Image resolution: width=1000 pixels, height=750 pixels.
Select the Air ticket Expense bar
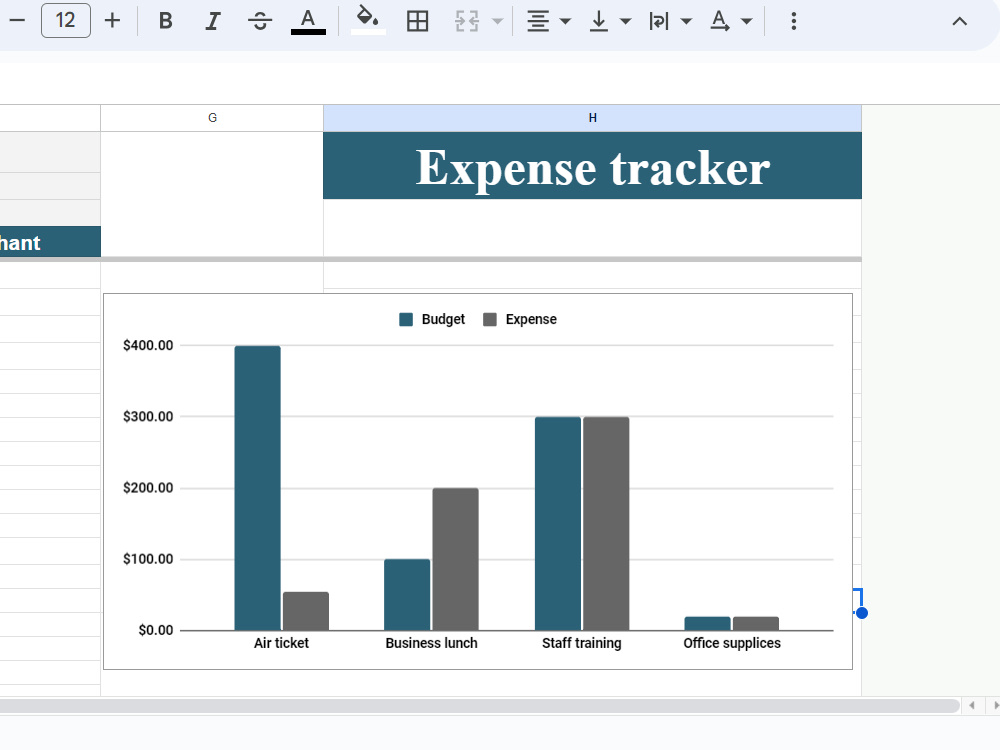(306, 611)
